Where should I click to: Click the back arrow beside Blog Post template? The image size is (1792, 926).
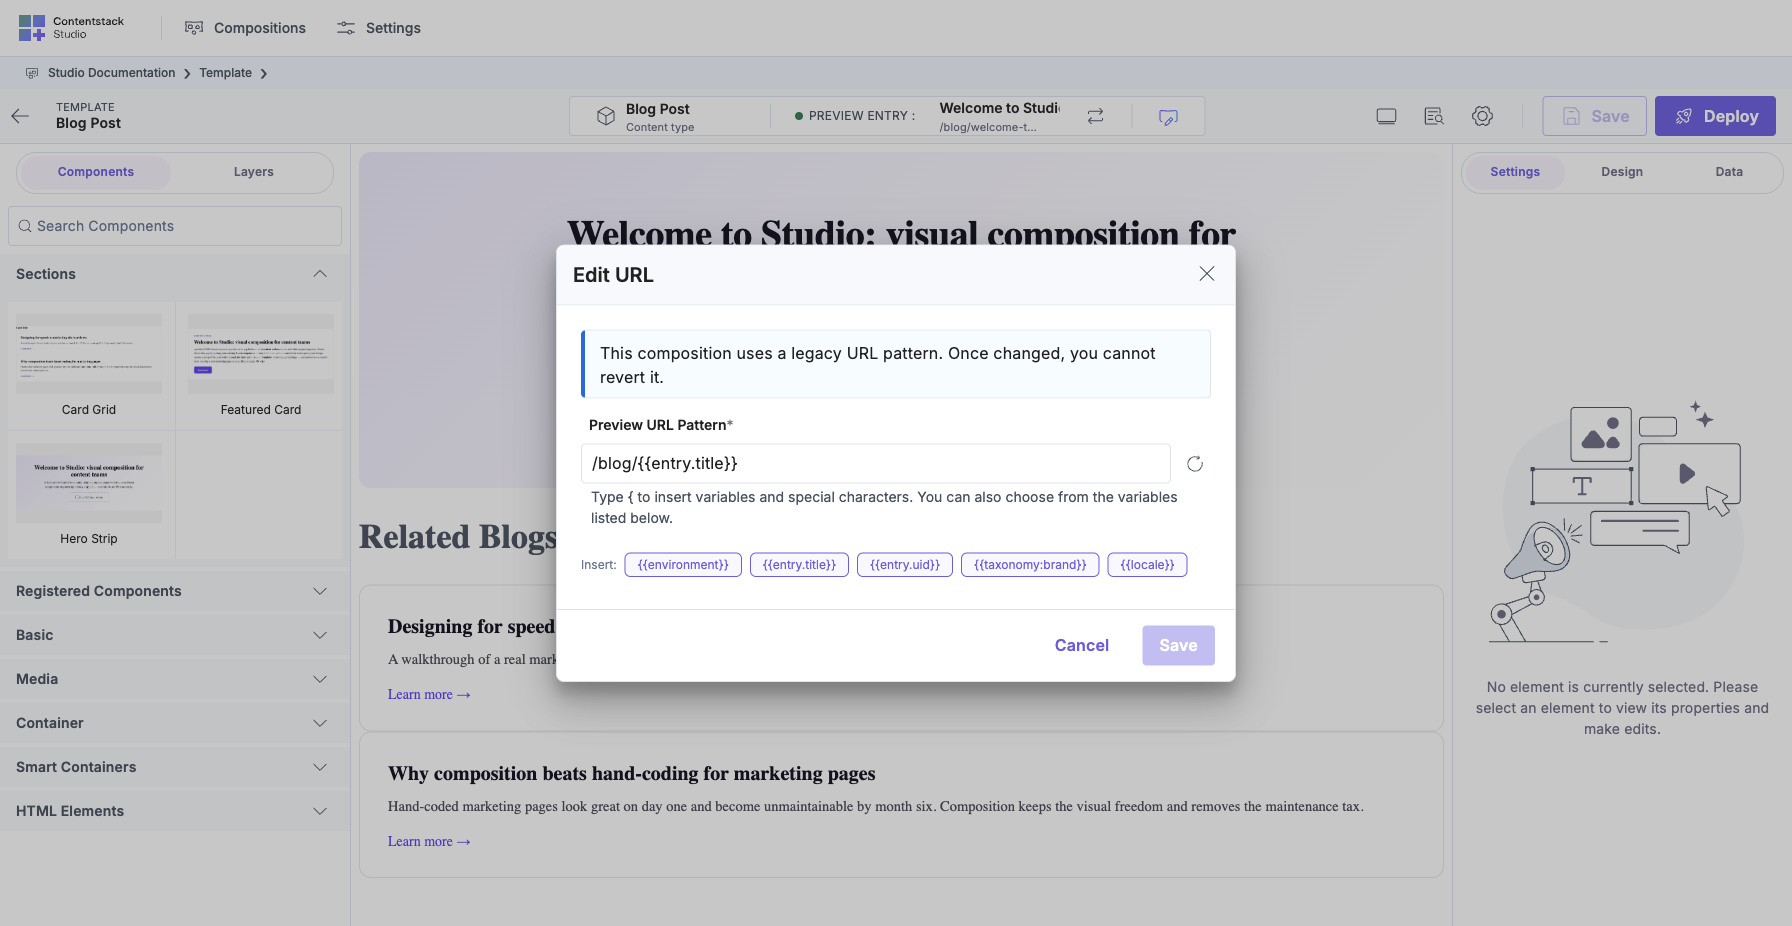(20, 116)
